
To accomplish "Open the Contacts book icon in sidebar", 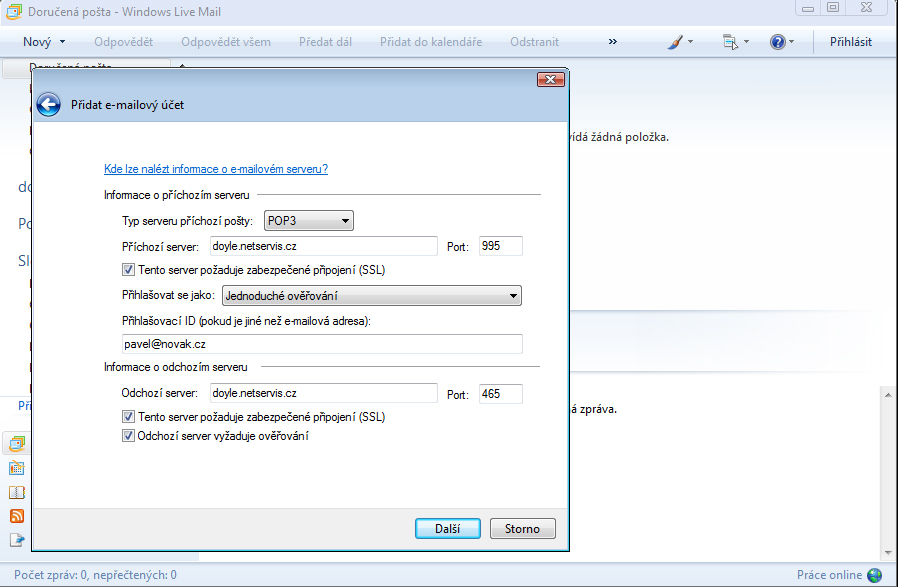I will (x=17, y=493).
